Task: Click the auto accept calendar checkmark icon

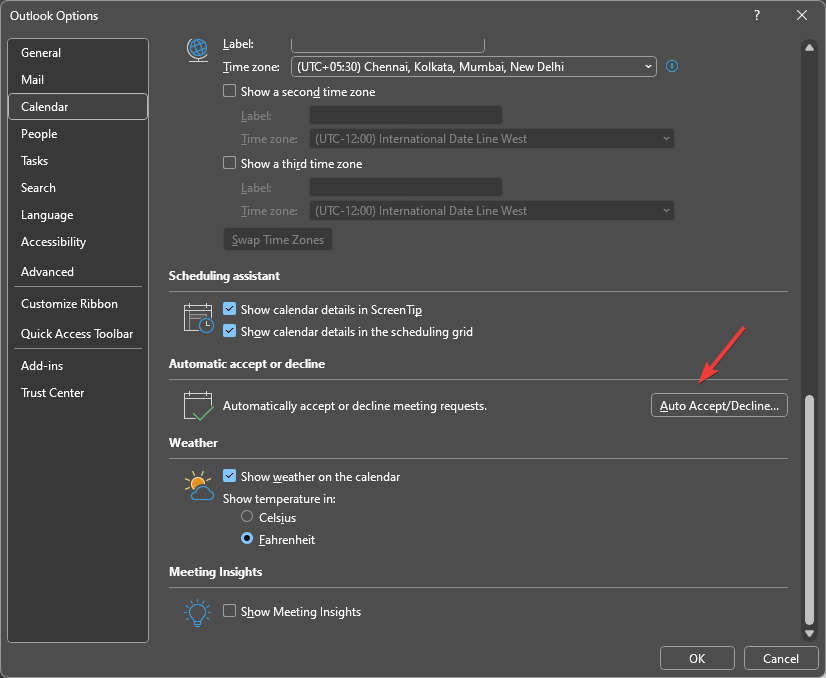Action: pyautogui.click(x=198, y=406)
